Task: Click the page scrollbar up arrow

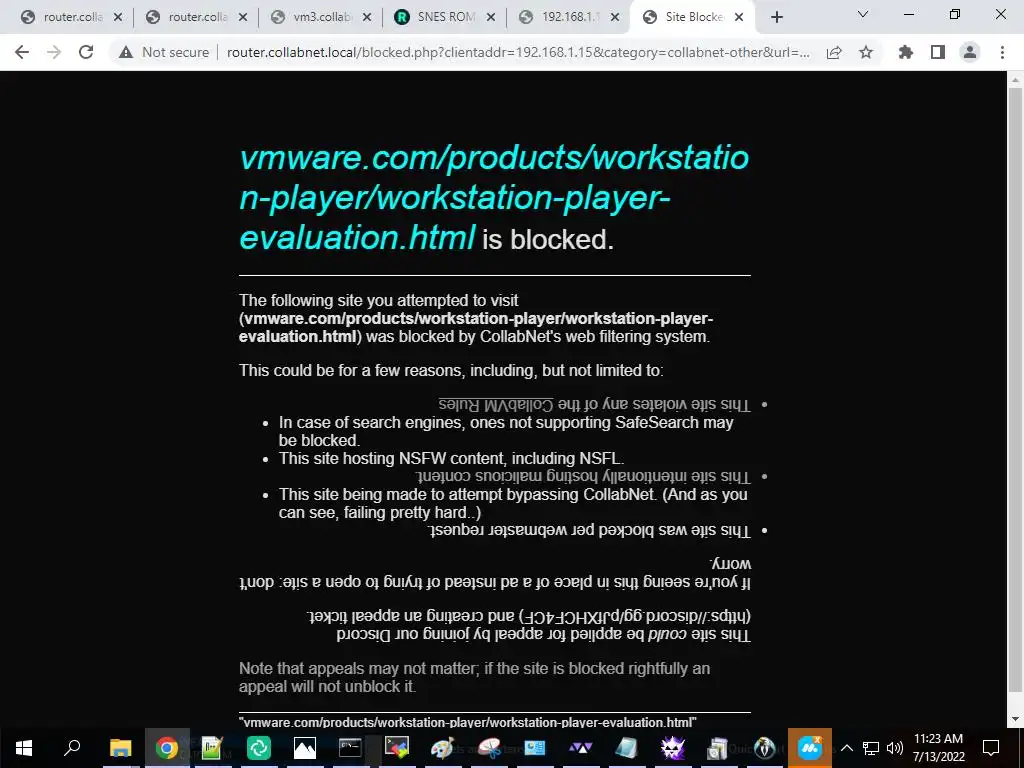Action: point(1015,80)
